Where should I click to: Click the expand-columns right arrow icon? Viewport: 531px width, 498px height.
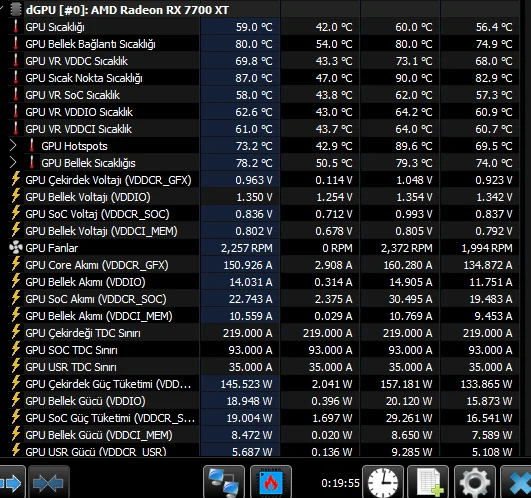(x=11, y=482)
